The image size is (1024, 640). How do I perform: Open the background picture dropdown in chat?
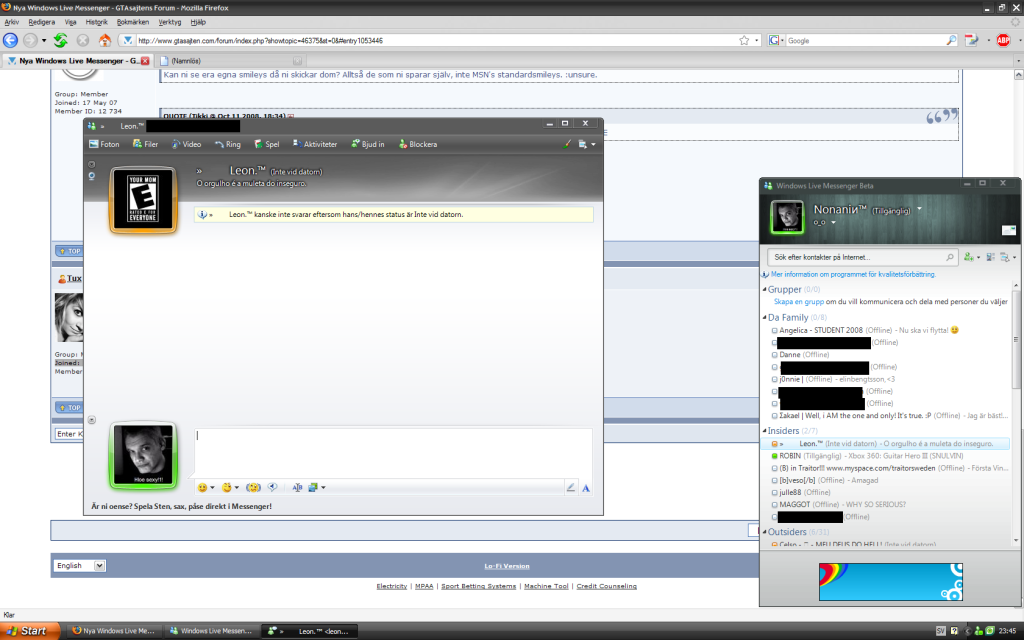[317, 487]
